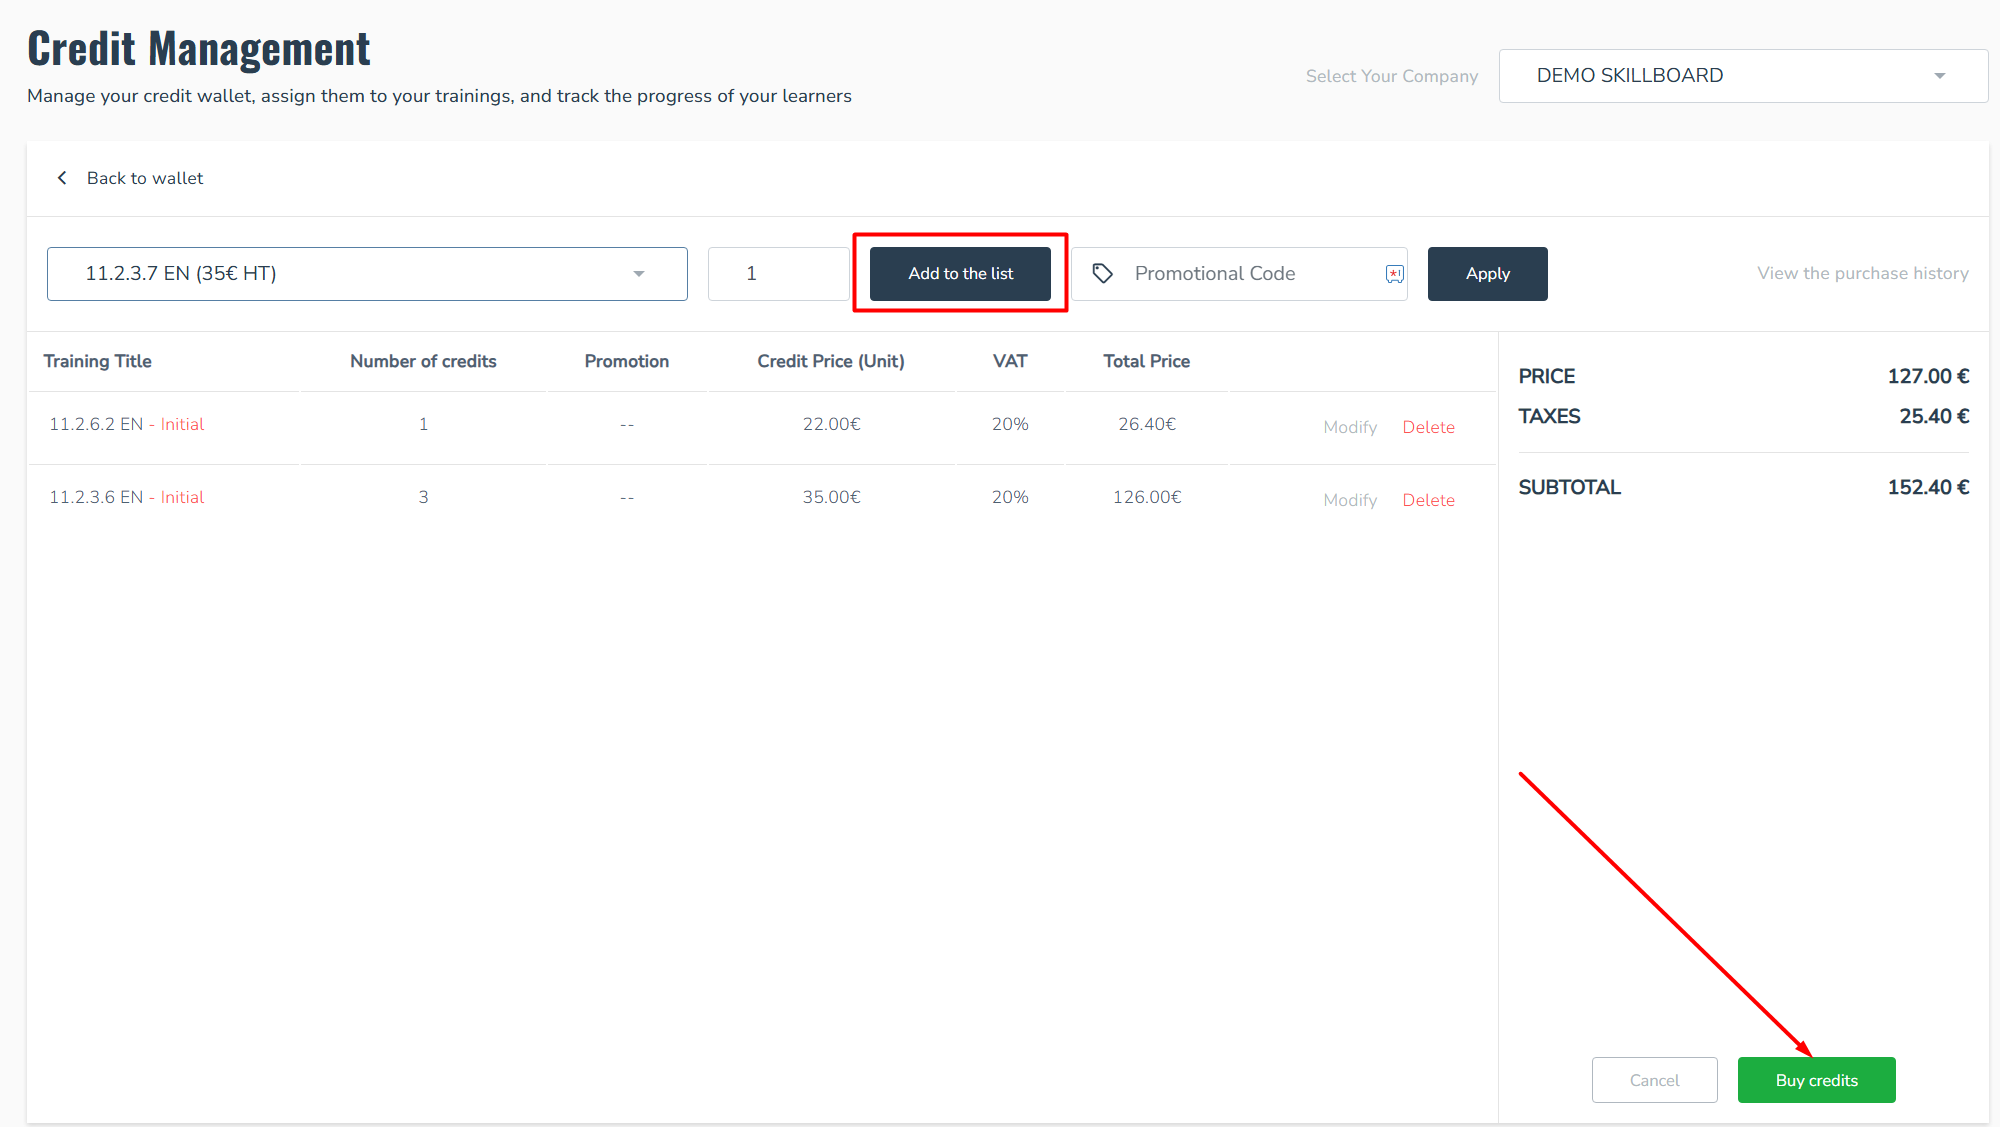Open the company selector dropdown arrow

(1939, 76)
